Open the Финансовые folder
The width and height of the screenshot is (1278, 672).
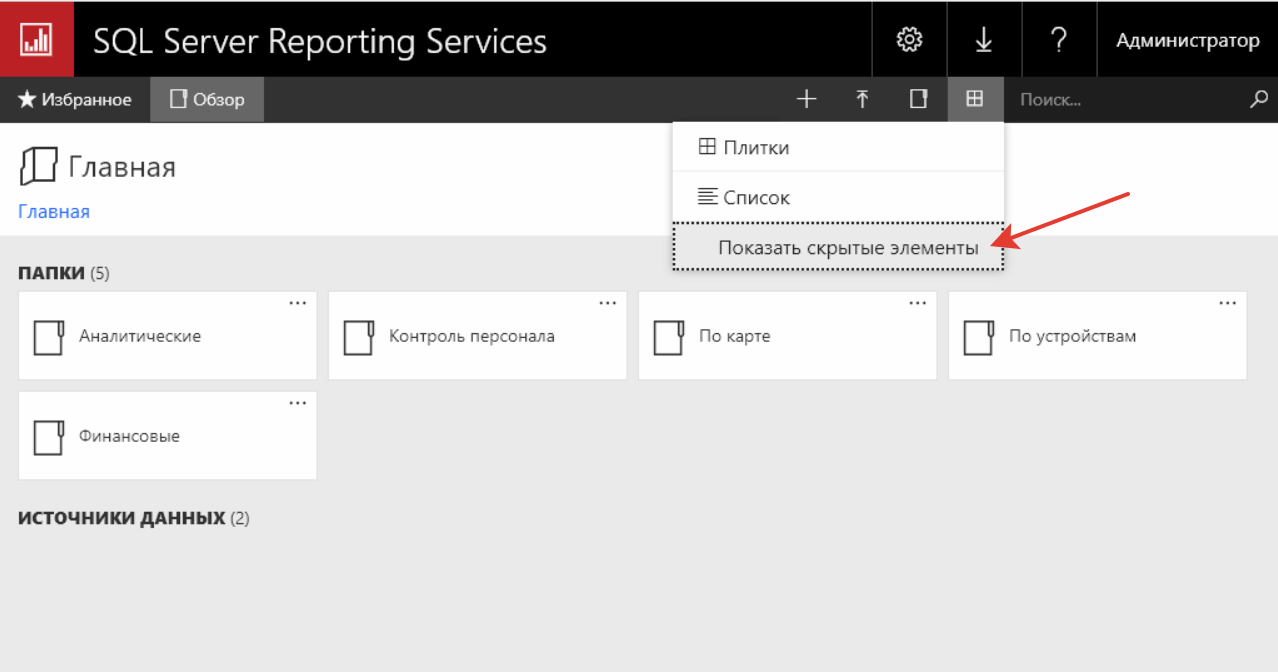(168, 436)
